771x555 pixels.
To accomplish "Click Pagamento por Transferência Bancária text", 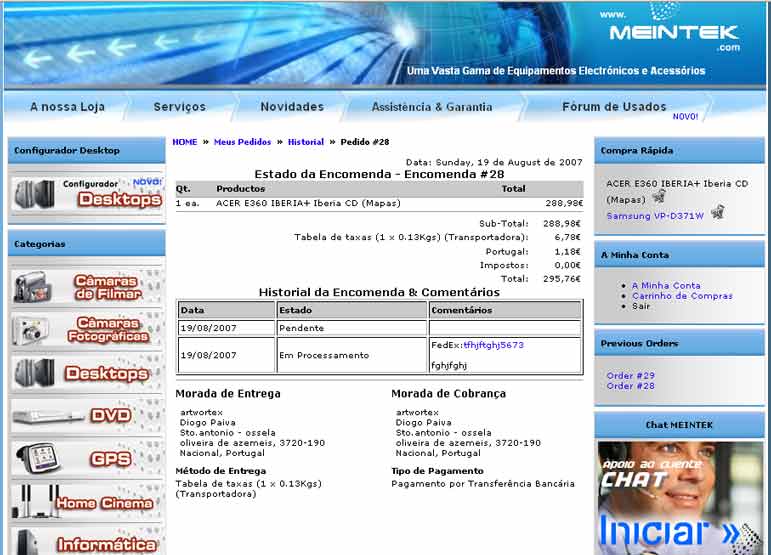I will [x=483, y=484].
